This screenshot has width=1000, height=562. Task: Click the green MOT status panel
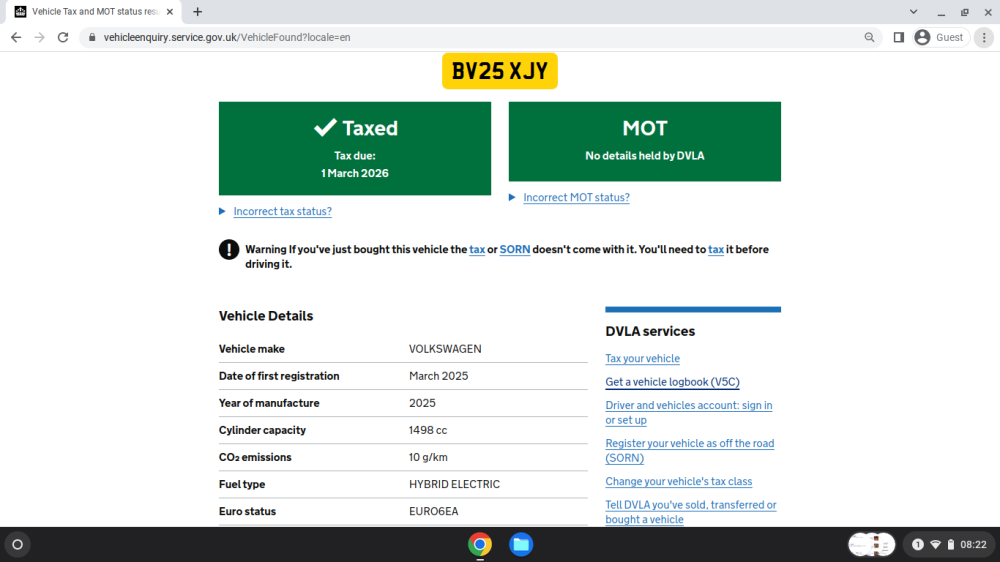(644, 141)
